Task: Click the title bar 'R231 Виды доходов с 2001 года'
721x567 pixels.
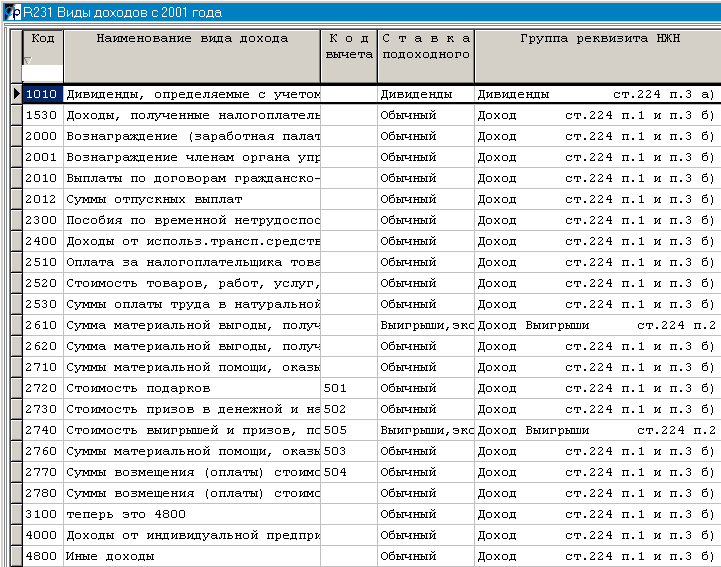Action: tap(122, 12)
